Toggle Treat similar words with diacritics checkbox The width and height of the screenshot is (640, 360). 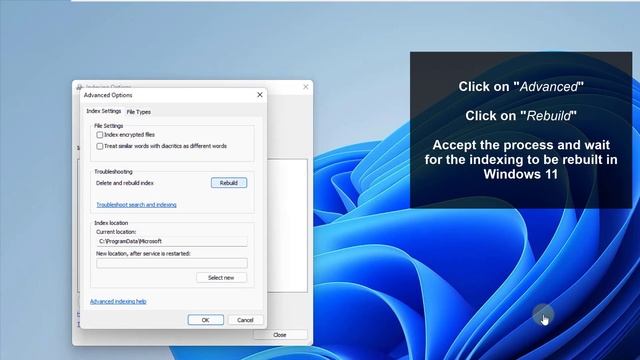point(100,146)
